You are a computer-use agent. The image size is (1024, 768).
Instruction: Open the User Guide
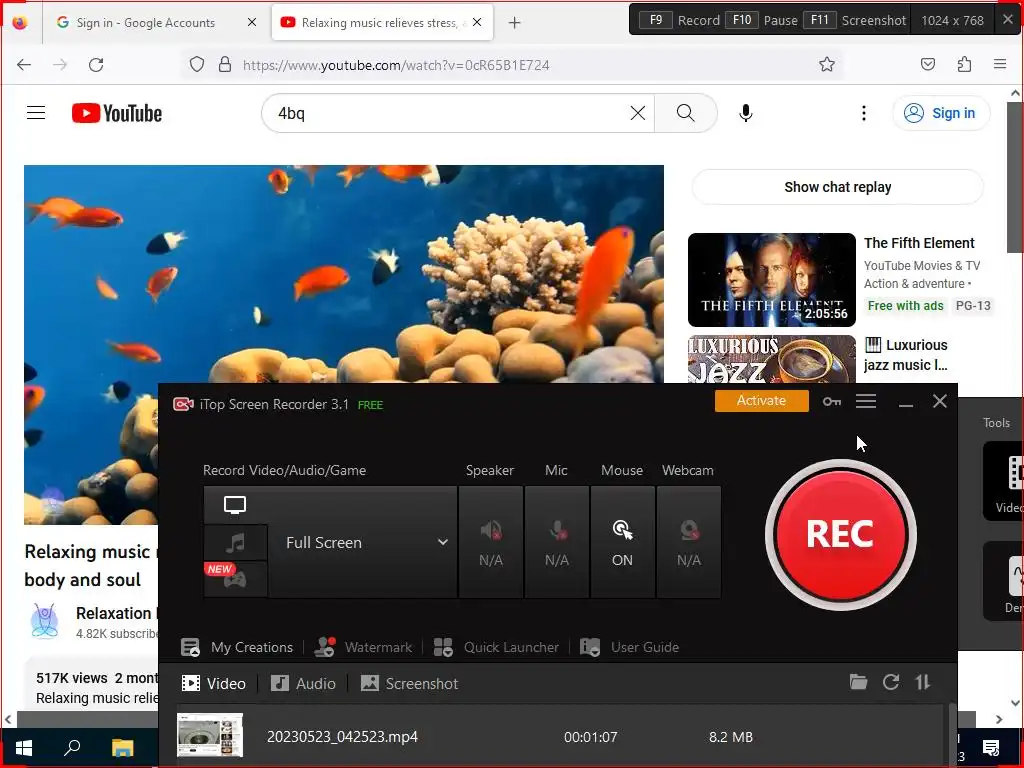630,647
